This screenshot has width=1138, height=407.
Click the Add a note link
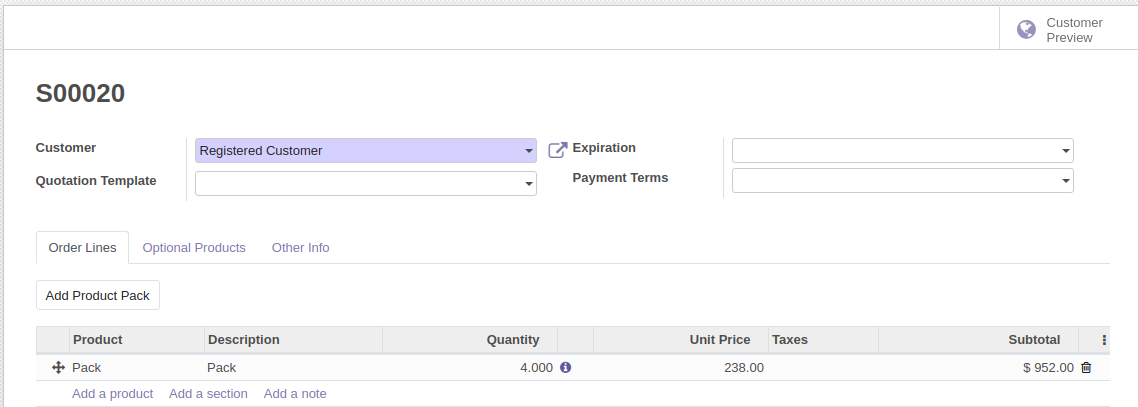pyautogui.click(x=295, y=394)
